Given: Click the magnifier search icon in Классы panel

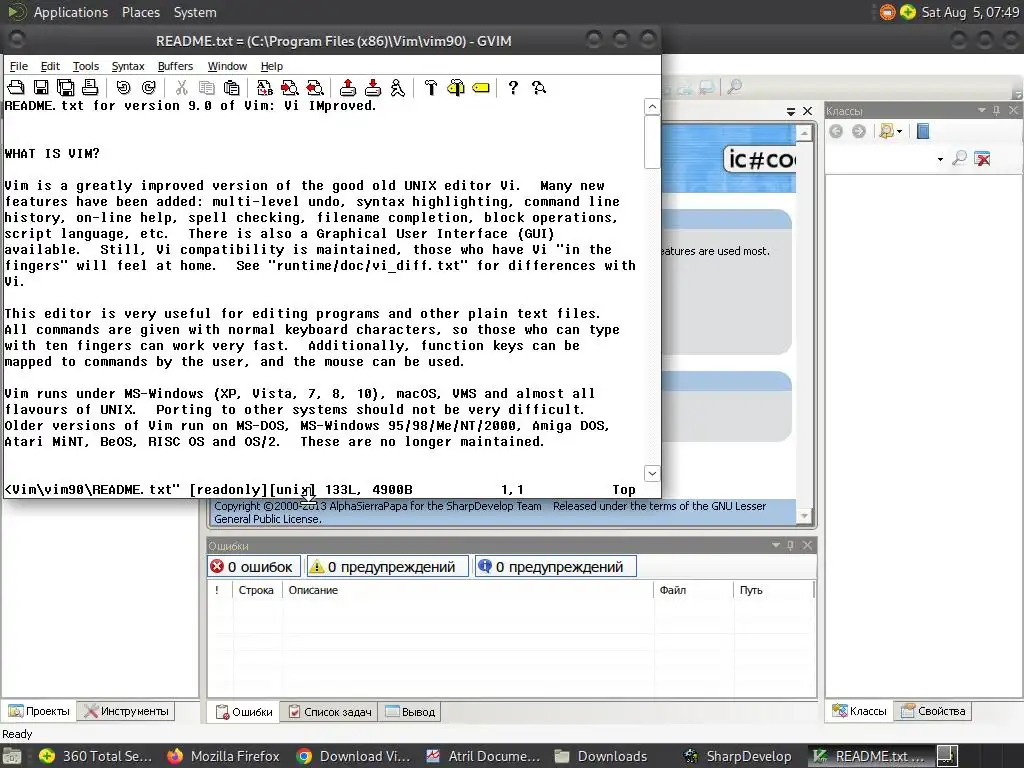Looking at the screenshot, I should click(x=959, y=158).
